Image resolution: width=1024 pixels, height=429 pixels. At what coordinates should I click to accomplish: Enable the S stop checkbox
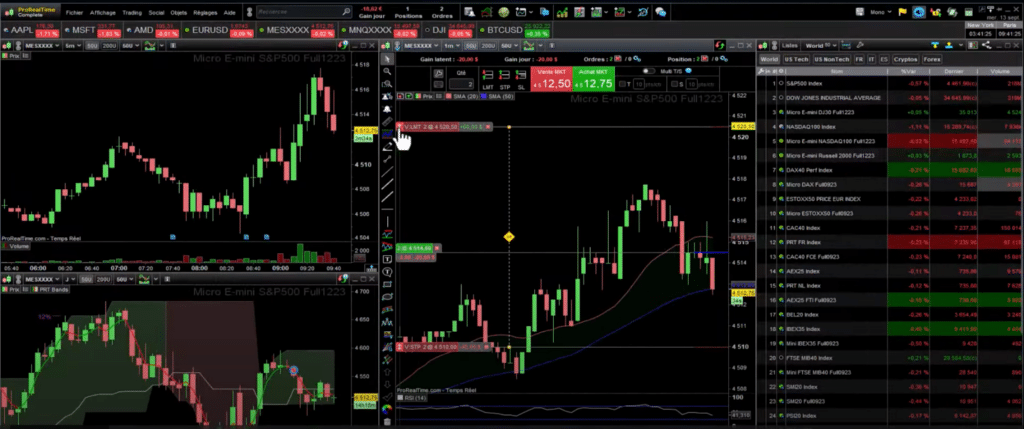tap(673, 84)
